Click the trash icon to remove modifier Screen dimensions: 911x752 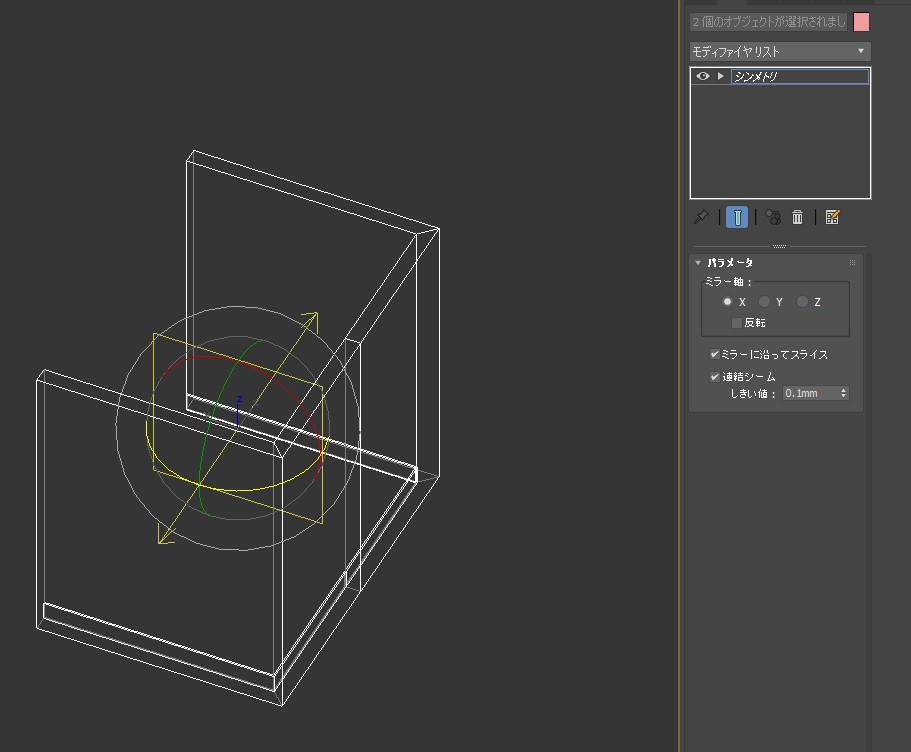pyautogui.click(x=797, y=217)
